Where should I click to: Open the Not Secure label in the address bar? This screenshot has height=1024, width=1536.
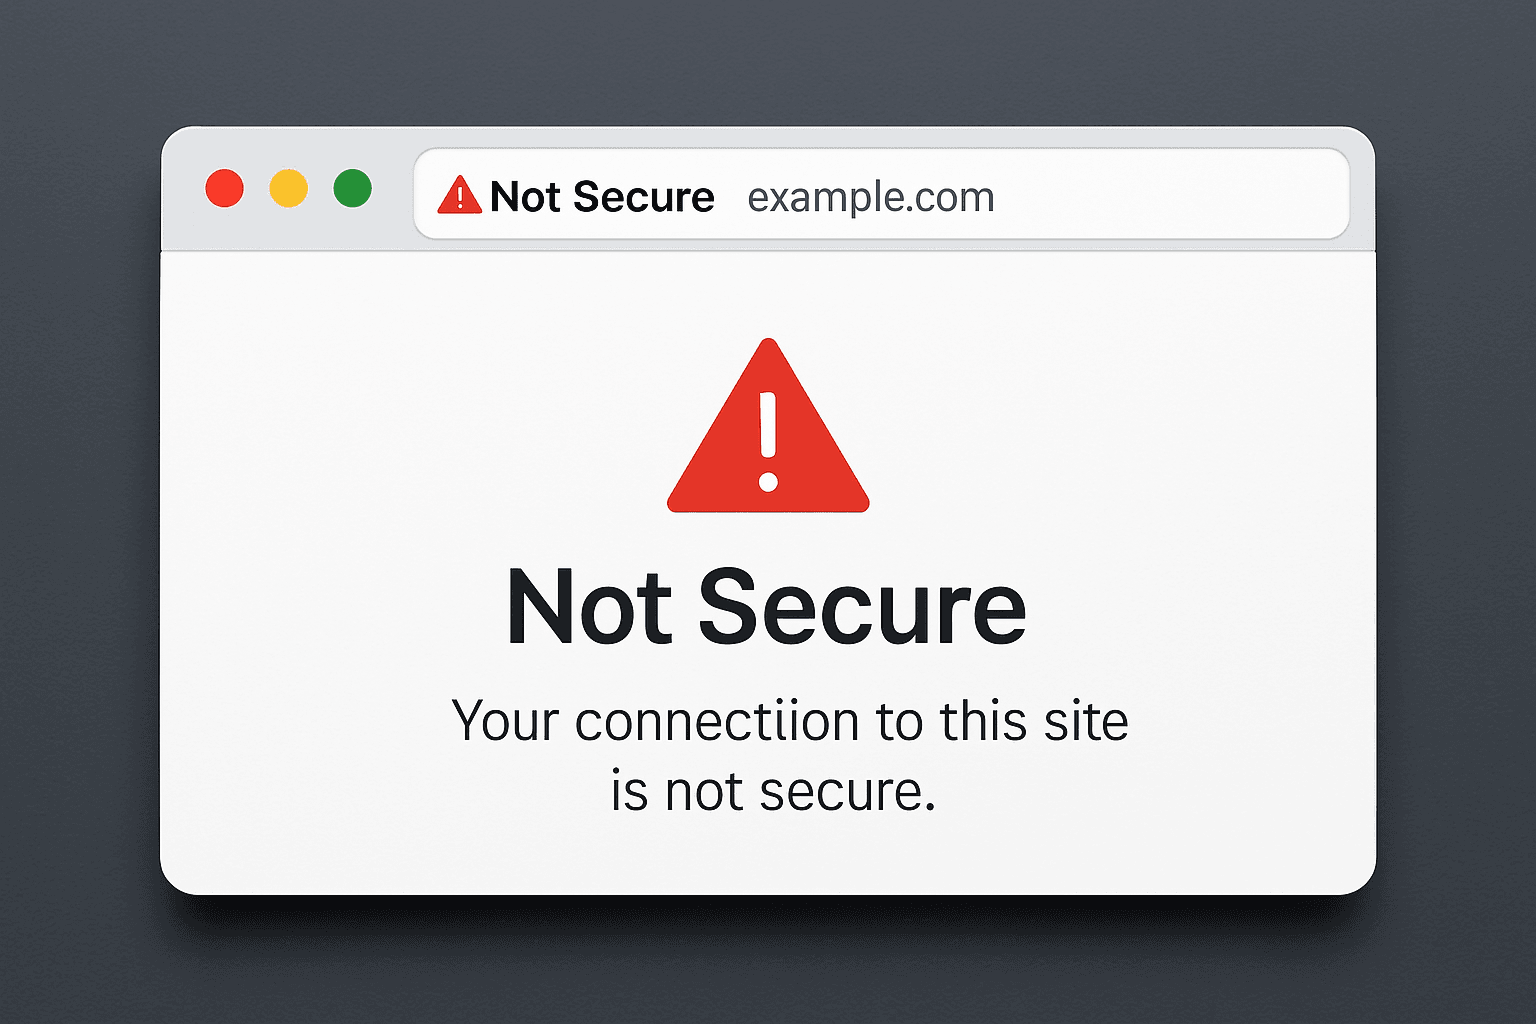pyautogui.click(x=601, y=197)
